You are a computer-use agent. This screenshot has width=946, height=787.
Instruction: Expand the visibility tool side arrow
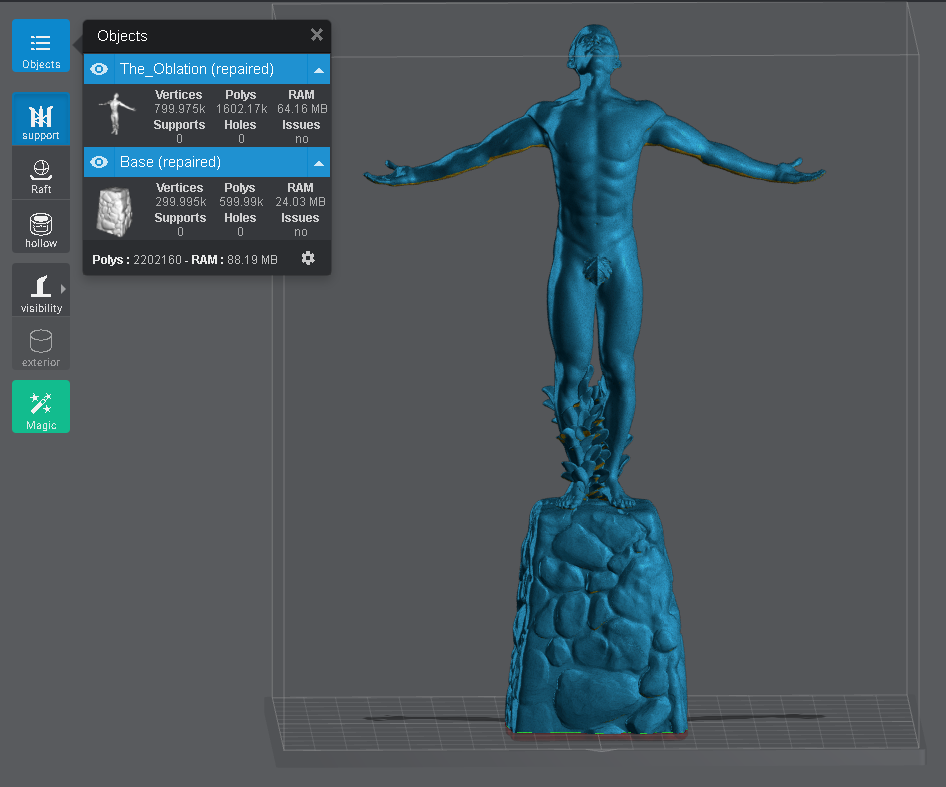click(61, 289)
